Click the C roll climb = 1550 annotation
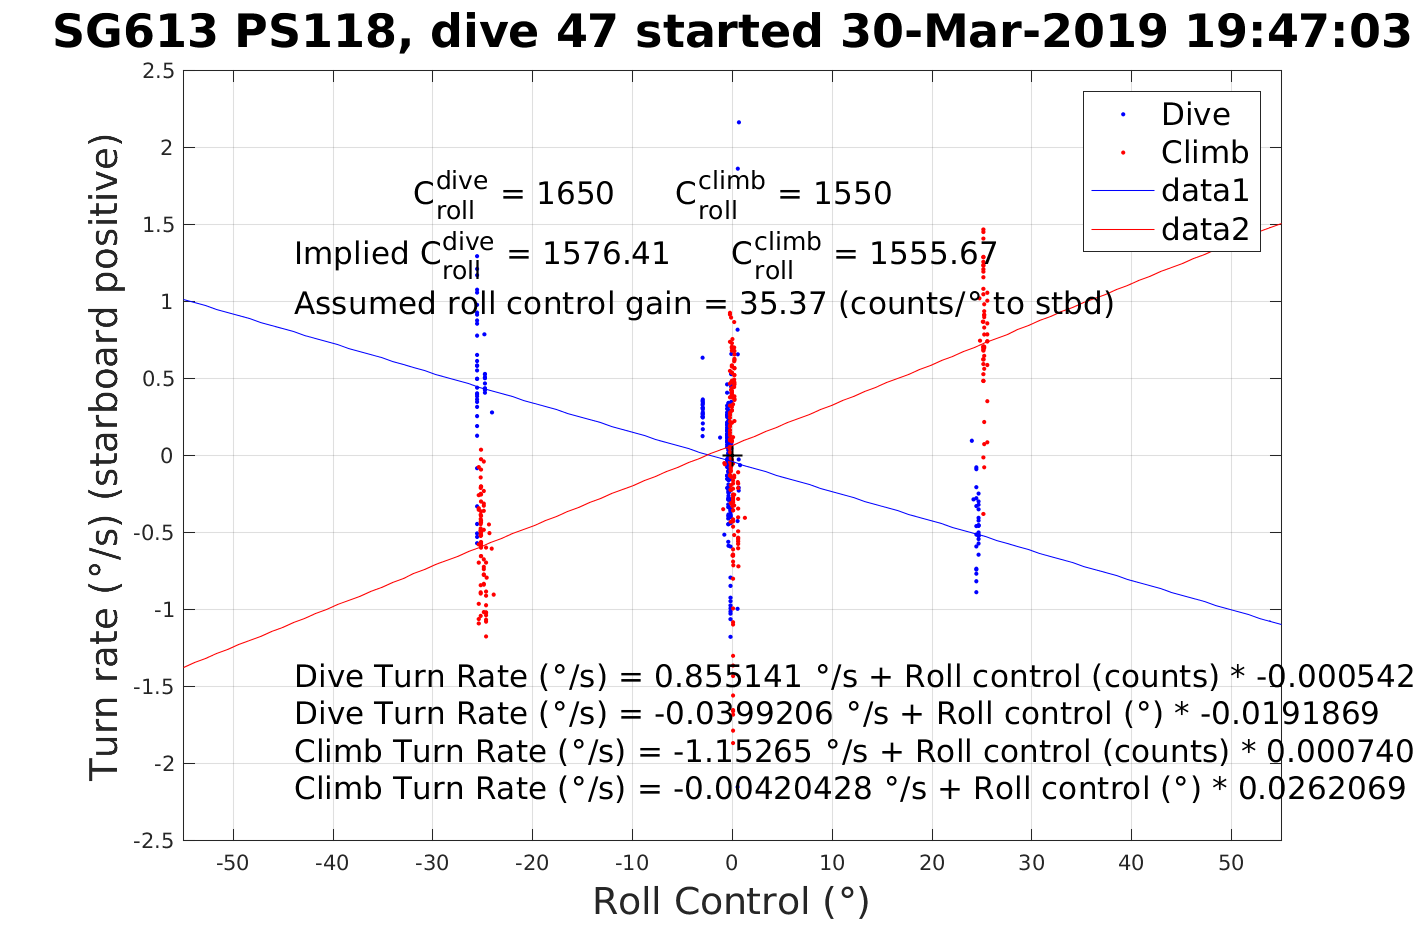This screenshot has width=1417, height=945. (783, 195)
